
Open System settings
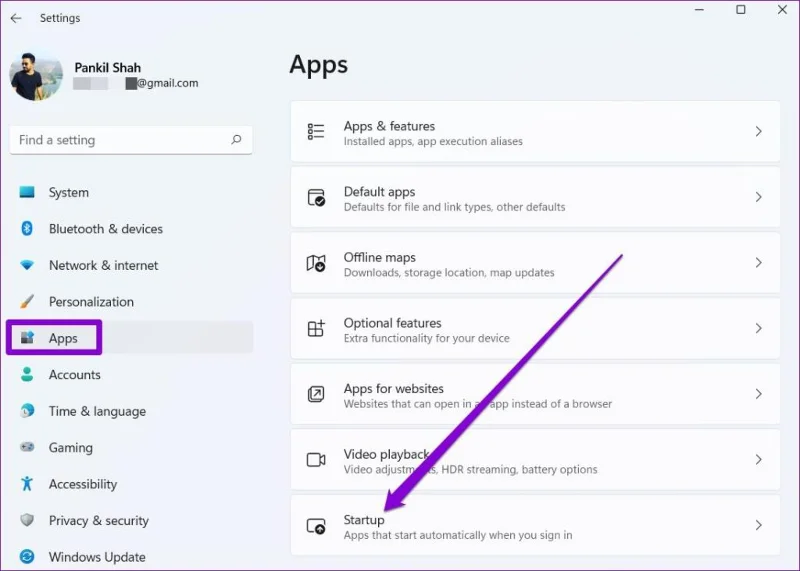click(x=131, y=192)
